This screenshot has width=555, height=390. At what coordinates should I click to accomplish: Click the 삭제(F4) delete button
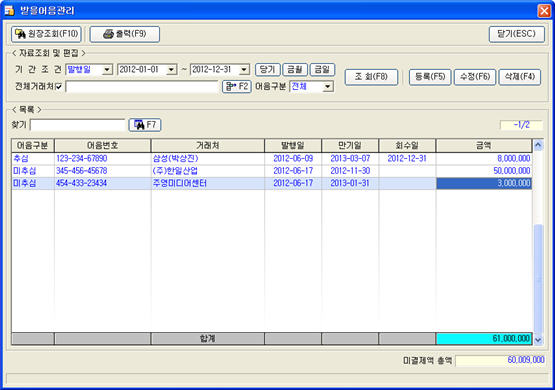(x=520, y=77)
